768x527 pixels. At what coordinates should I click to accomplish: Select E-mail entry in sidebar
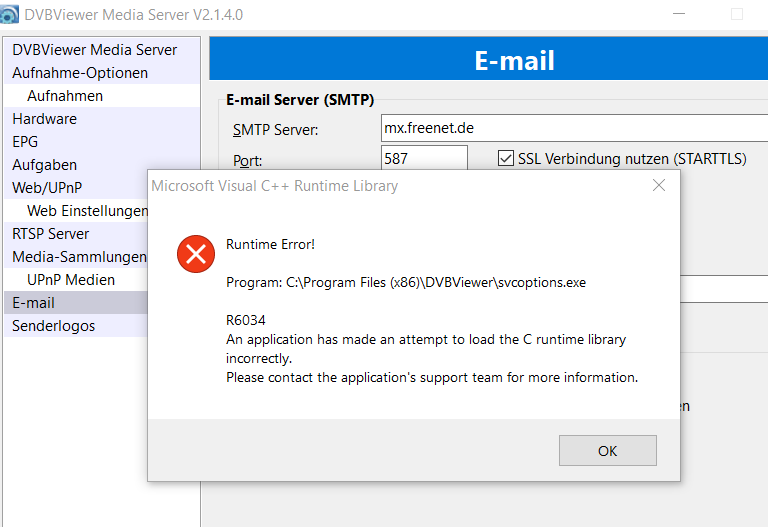[x=76, y=303]
